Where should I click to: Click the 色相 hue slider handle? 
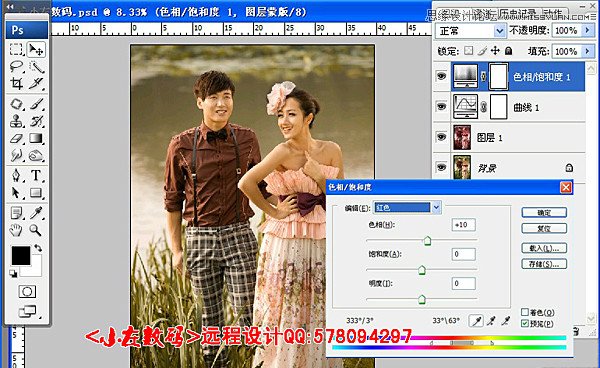pyautogui.click(x=427, y=241)
